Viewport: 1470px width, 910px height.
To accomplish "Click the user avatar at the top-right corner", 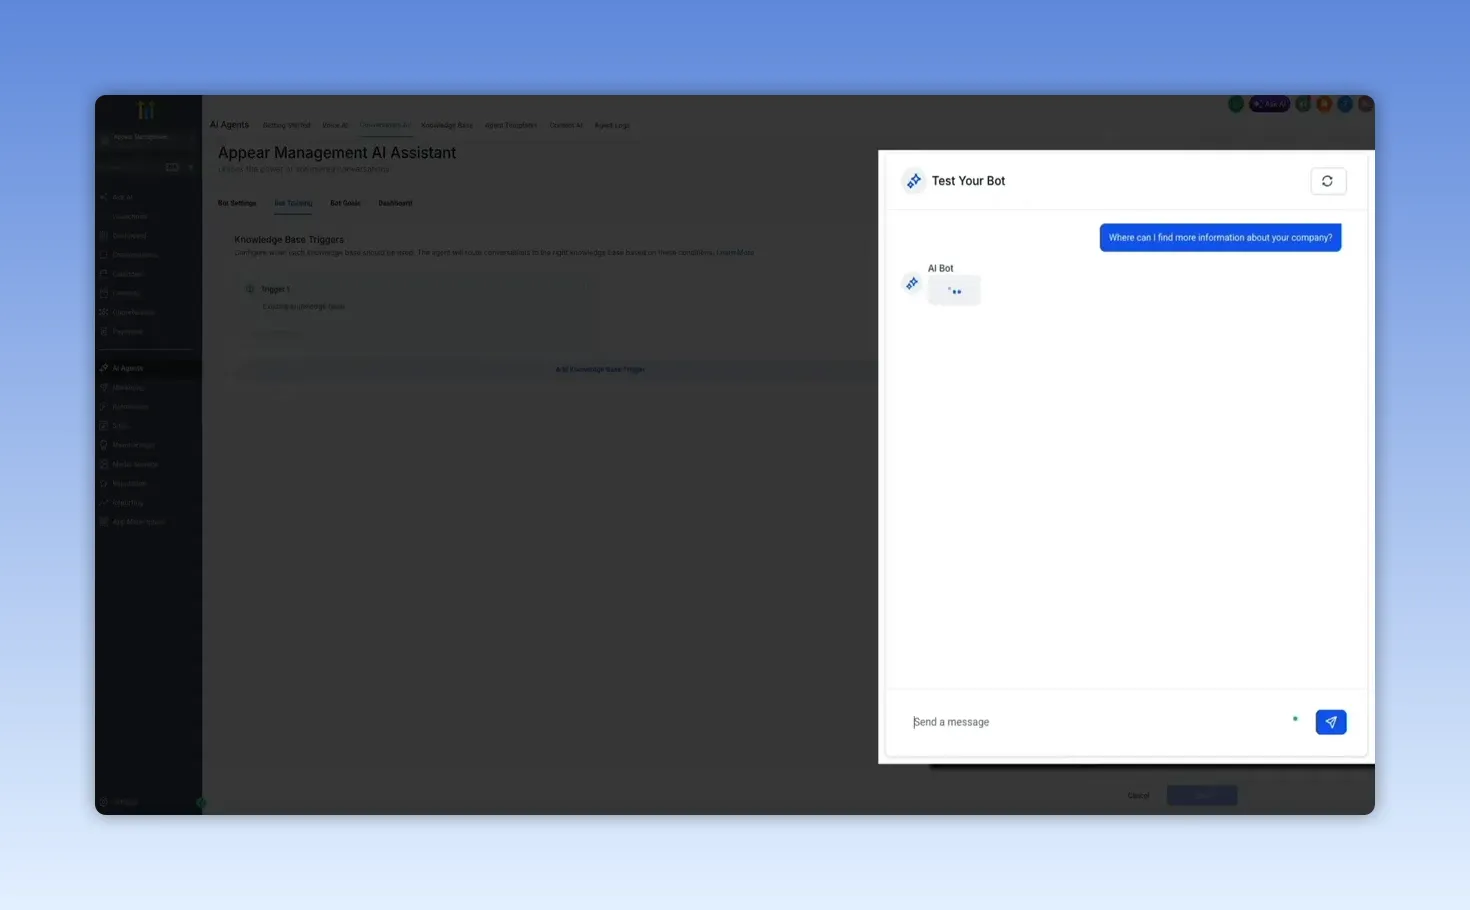I will pyautogui.click(x=1365, y=104).
